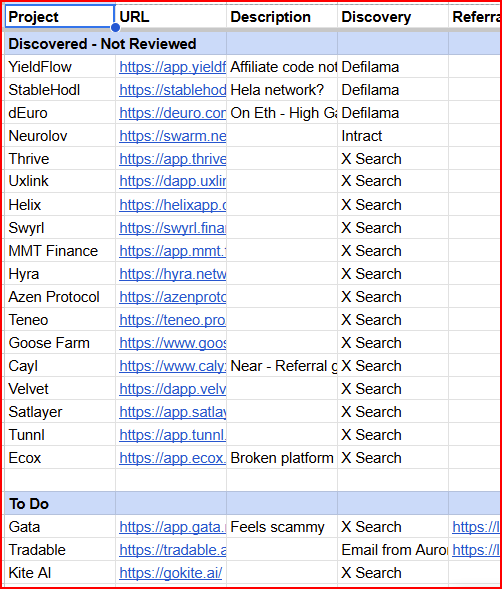Screen dimensions: 502x589
Task: Open the Goose Farm website link
Action: click(x=172, y=343)
